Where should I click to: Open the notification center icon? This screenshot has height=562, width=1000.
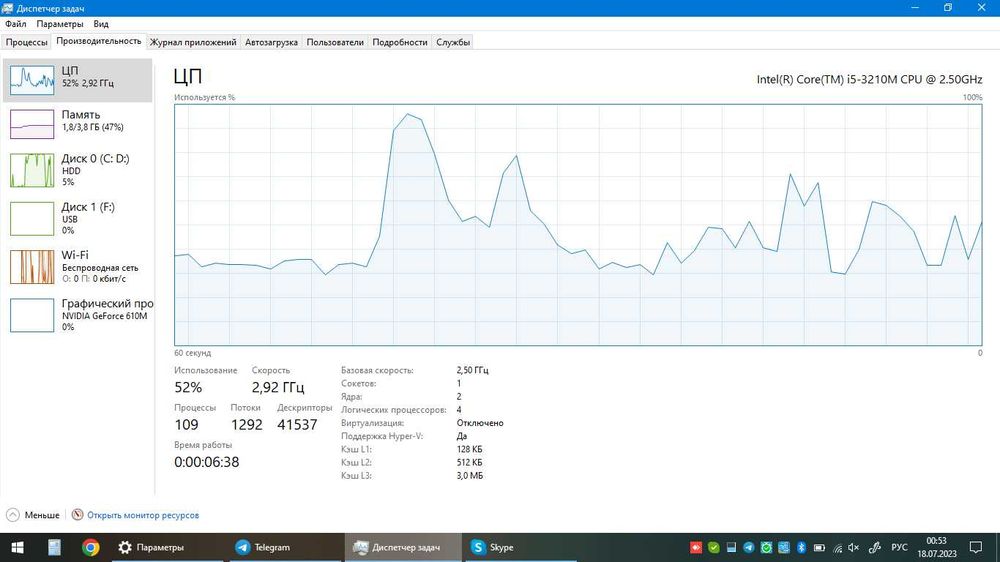976,547
